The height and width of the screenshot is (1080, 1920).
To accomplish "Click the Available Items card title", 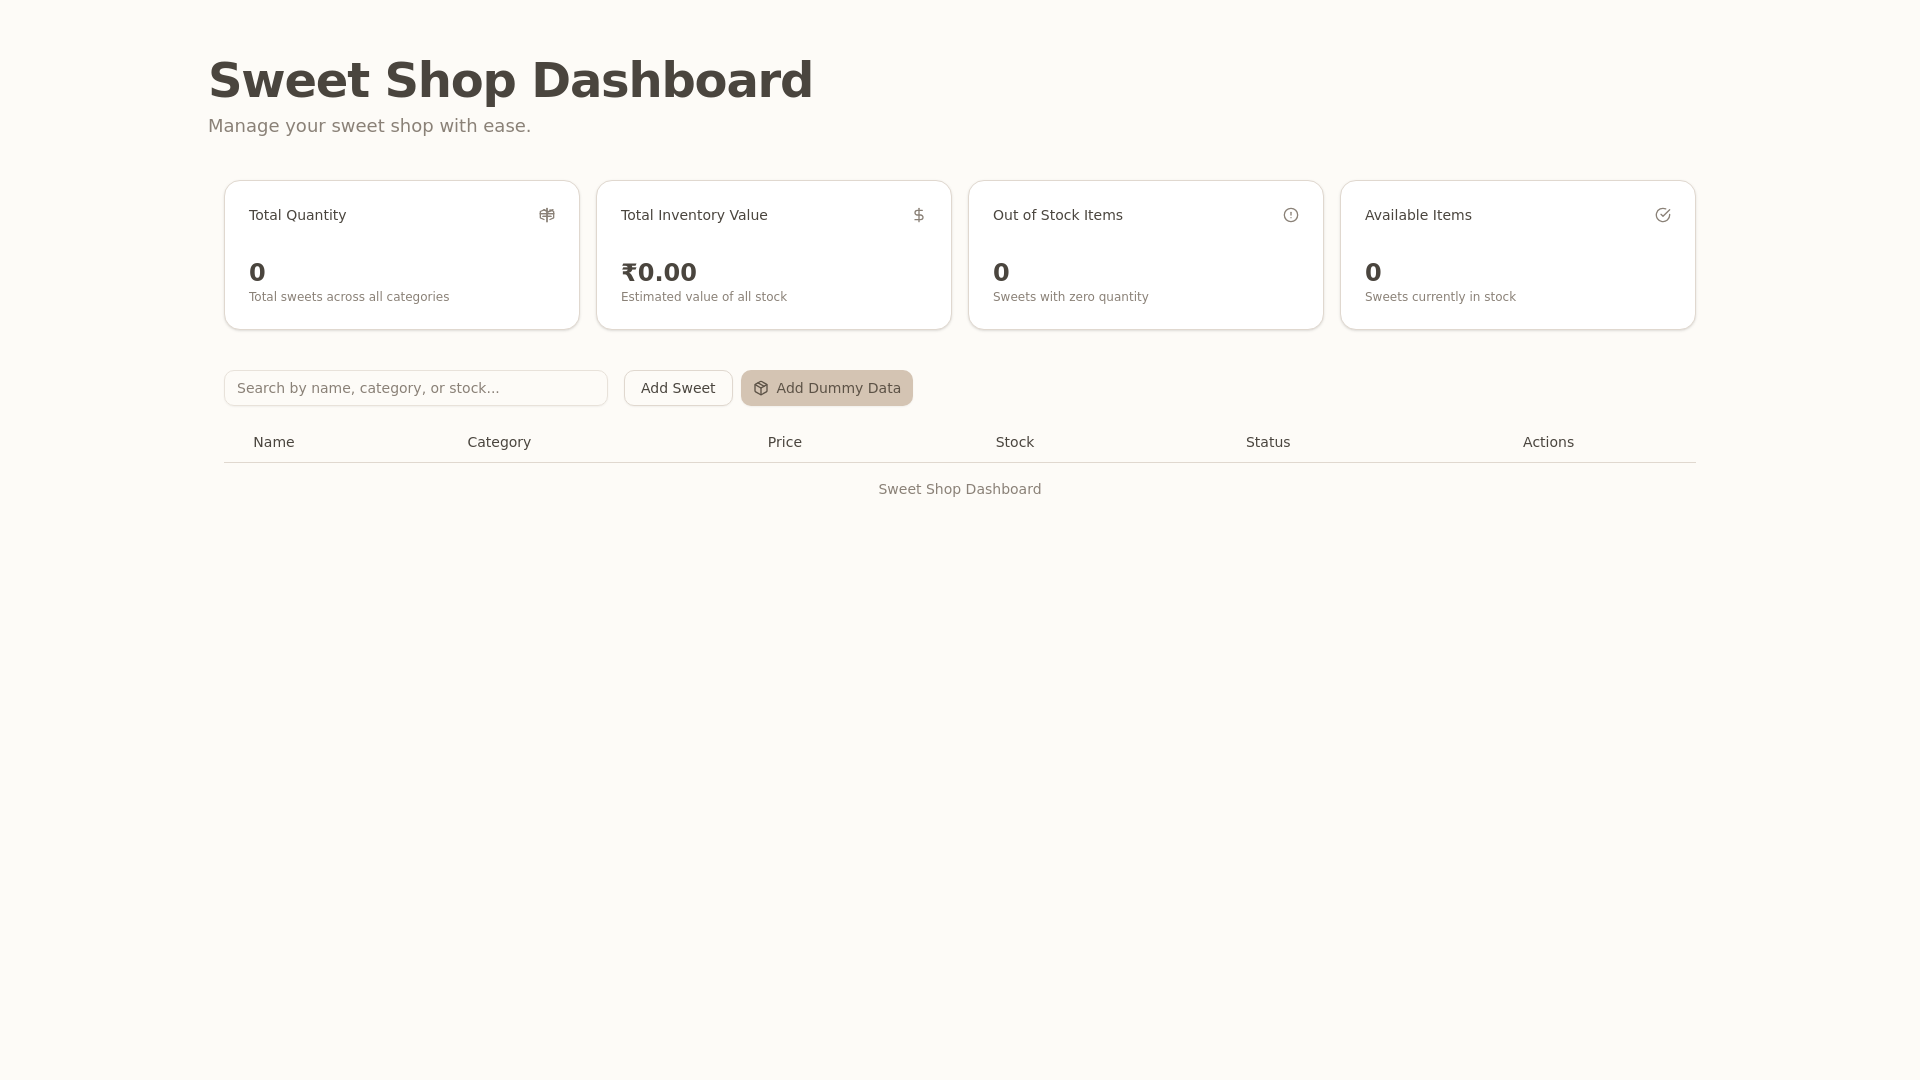I will (1418, 215).
